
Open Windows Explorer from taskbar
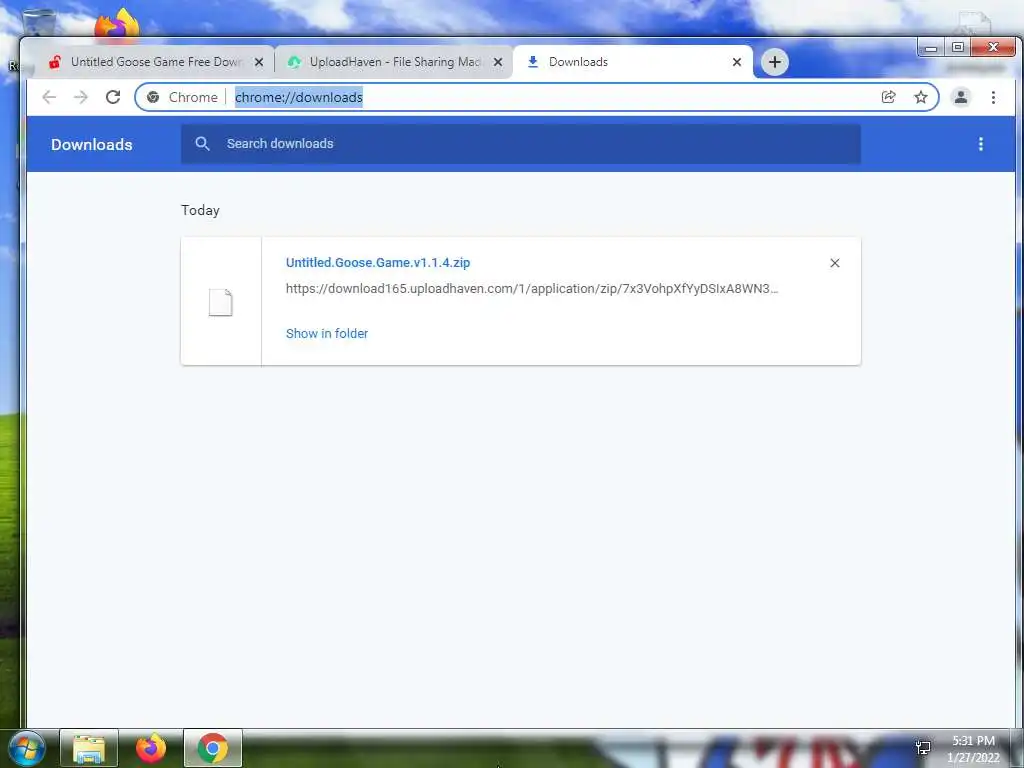pyautogui.click(x=89, y=748)
